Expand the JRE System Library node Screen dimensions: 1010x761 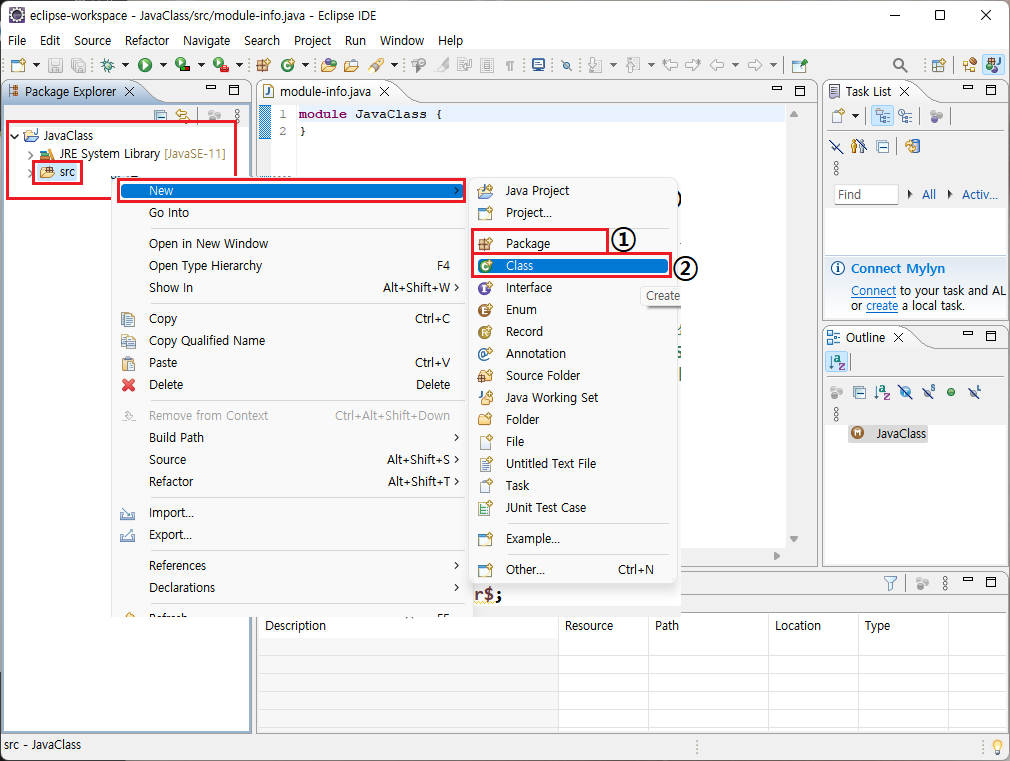click(x=30, y=155)
